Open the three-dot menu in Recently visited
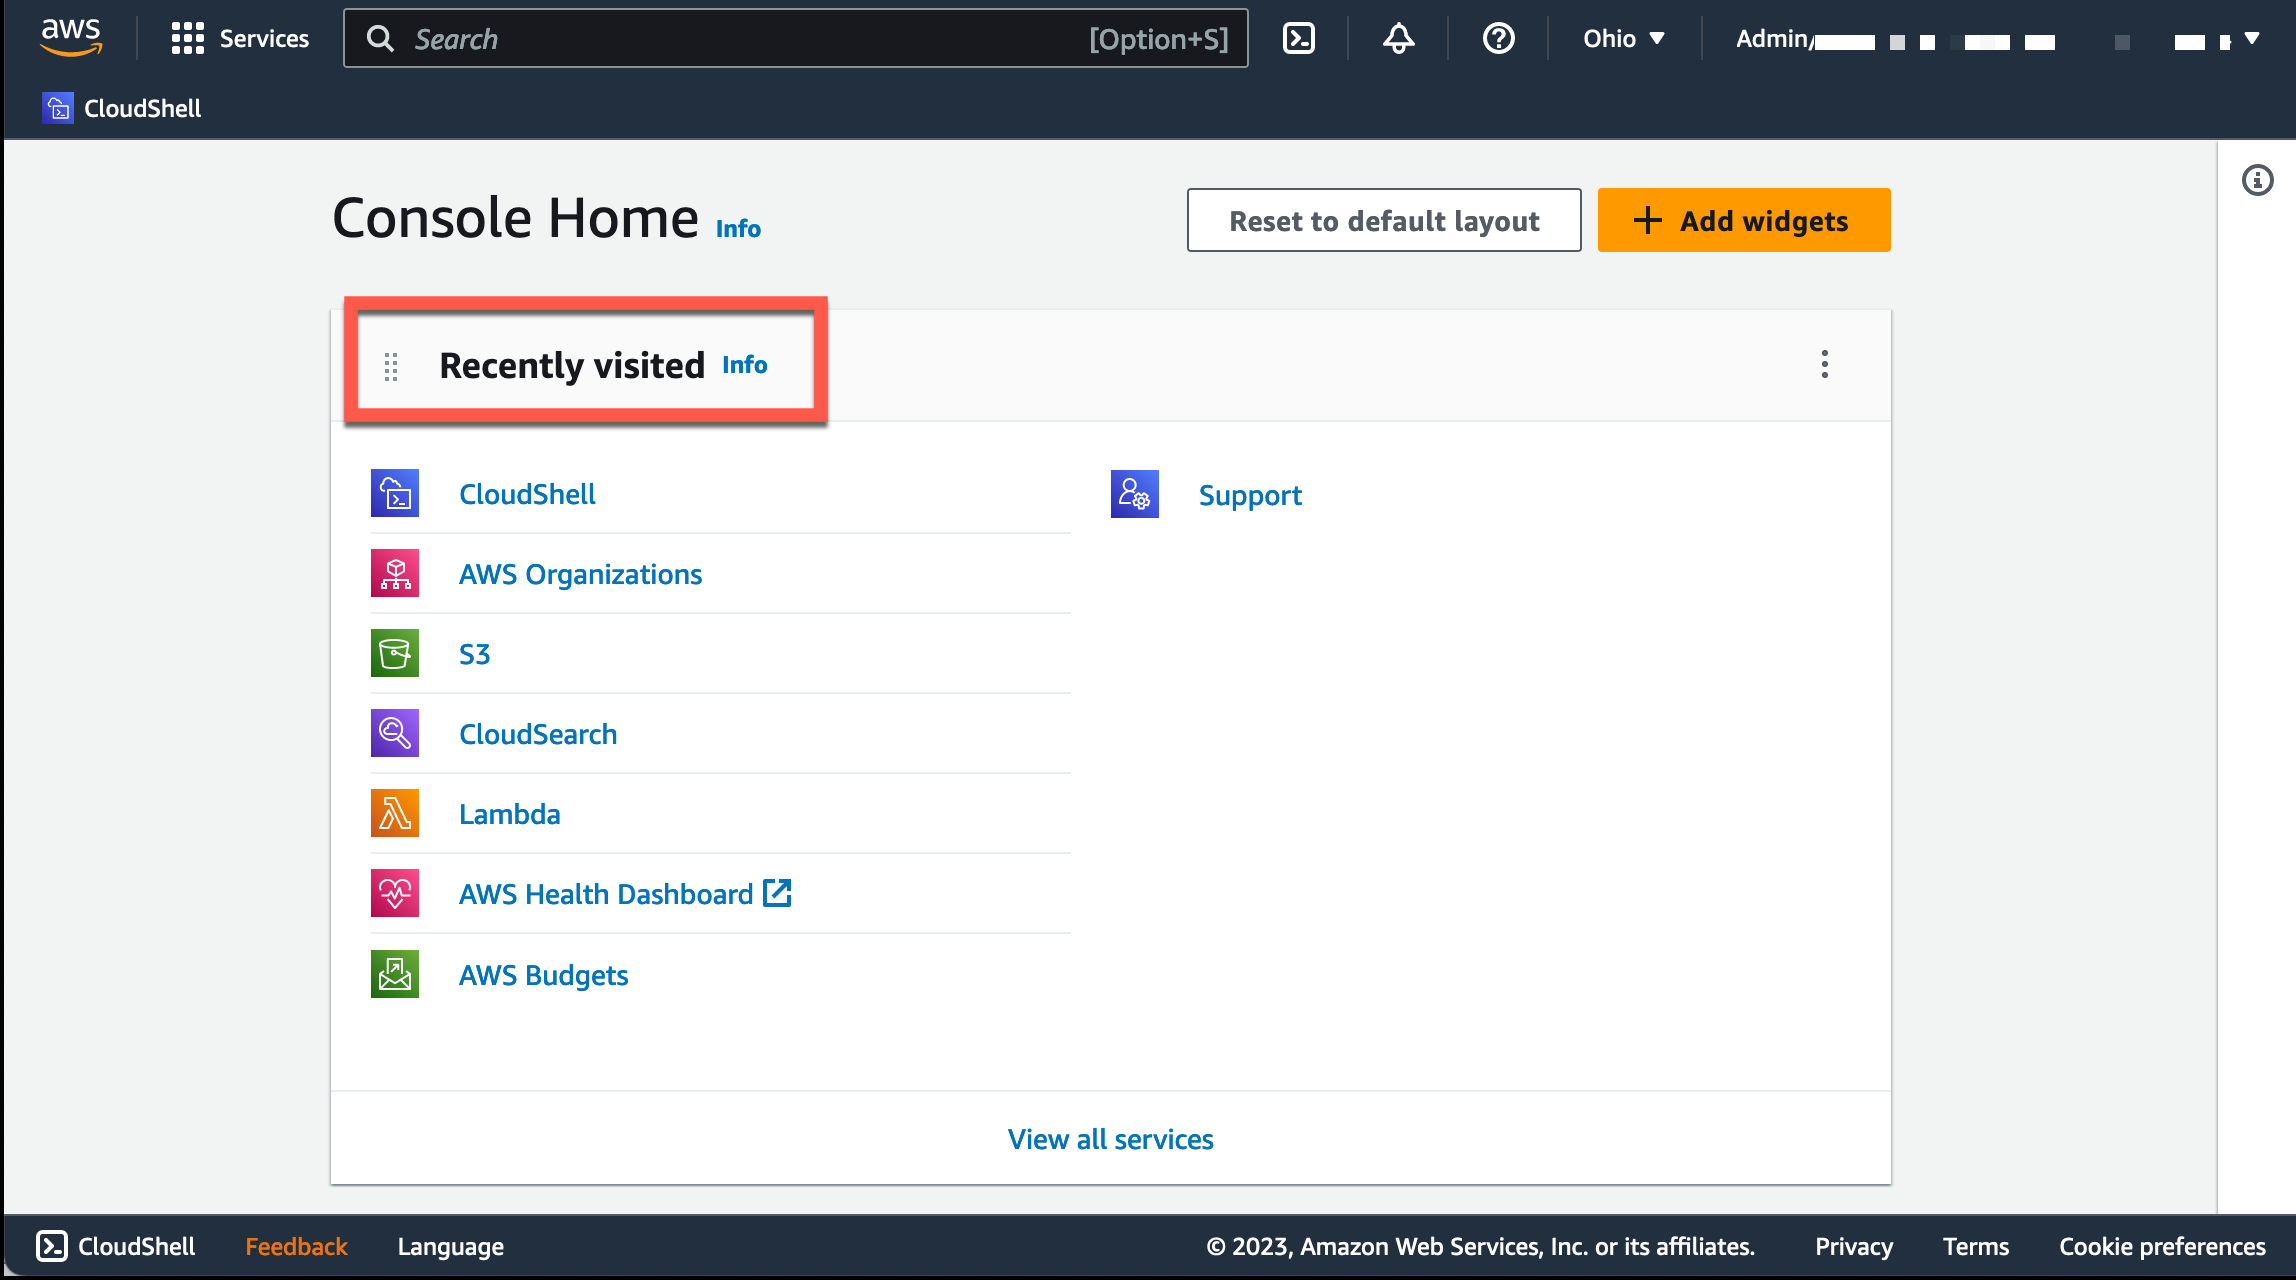Viewport: 2296px width, 1280px height. [1825, 364]
